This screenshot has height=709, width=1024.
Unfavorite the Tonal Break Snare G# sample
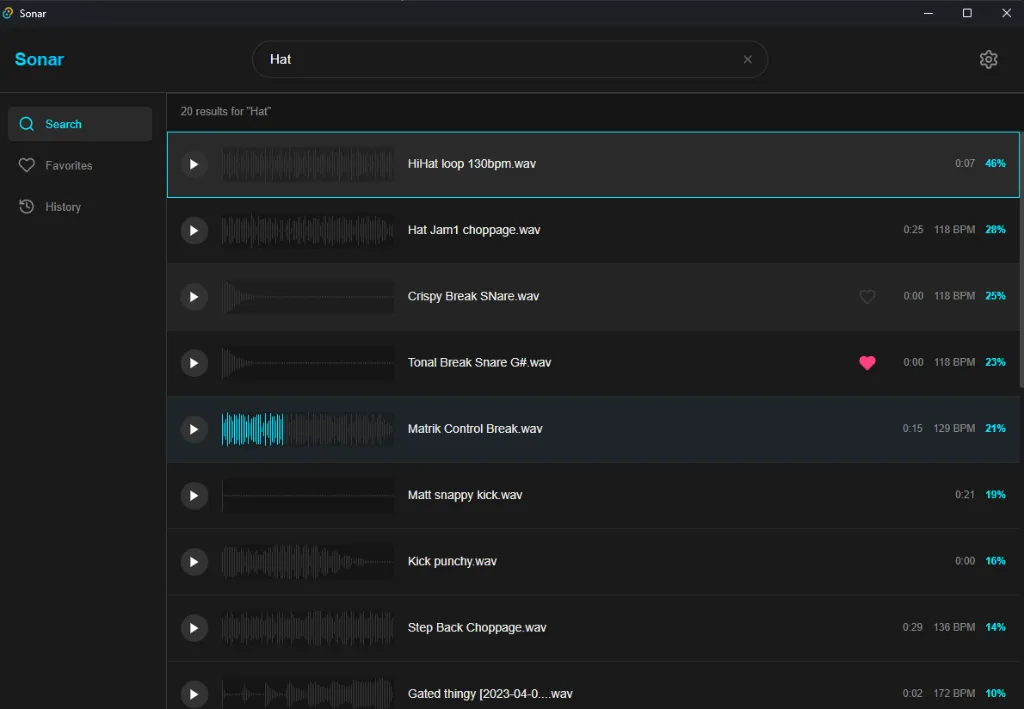(867, 363)
